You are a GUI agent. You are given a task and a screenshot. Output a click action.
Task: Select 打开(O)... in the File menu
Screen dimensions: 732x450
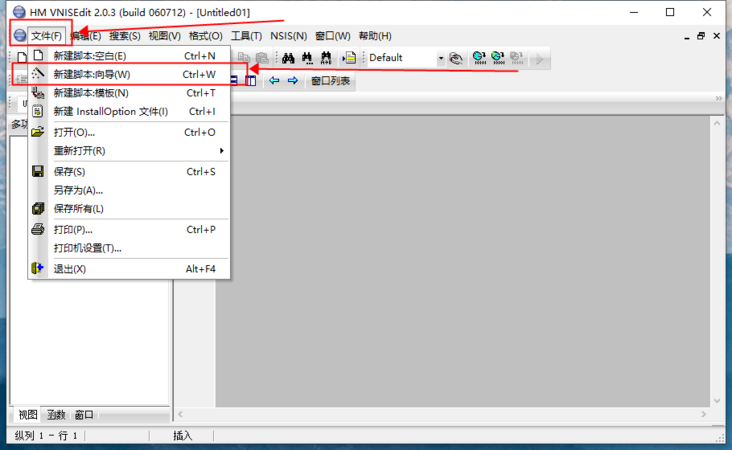[x=129, y=133]
